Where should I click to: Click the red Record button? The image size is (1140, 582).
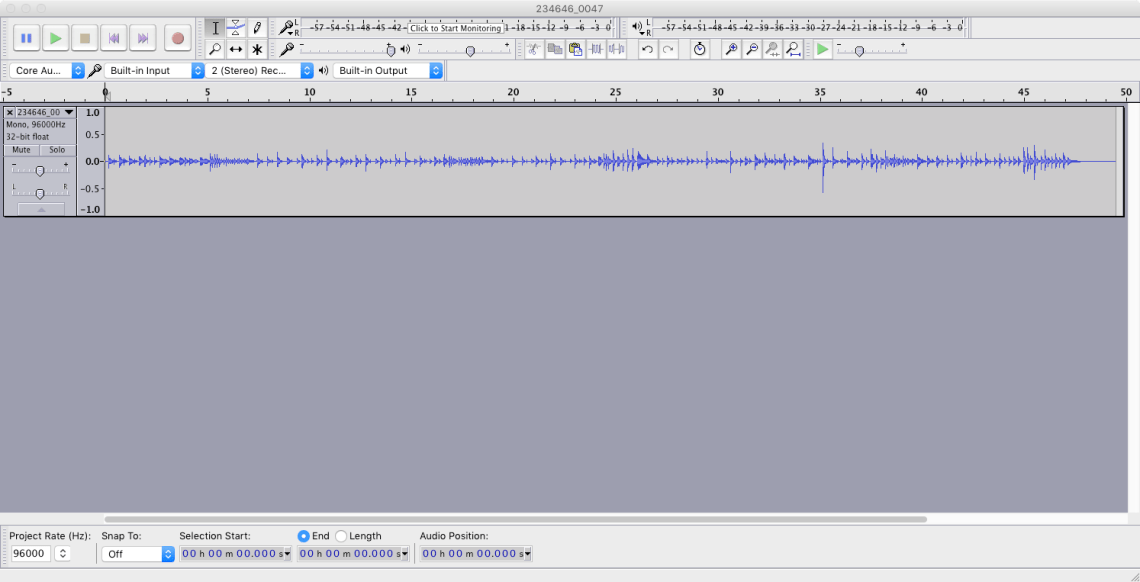click(178, 38)
